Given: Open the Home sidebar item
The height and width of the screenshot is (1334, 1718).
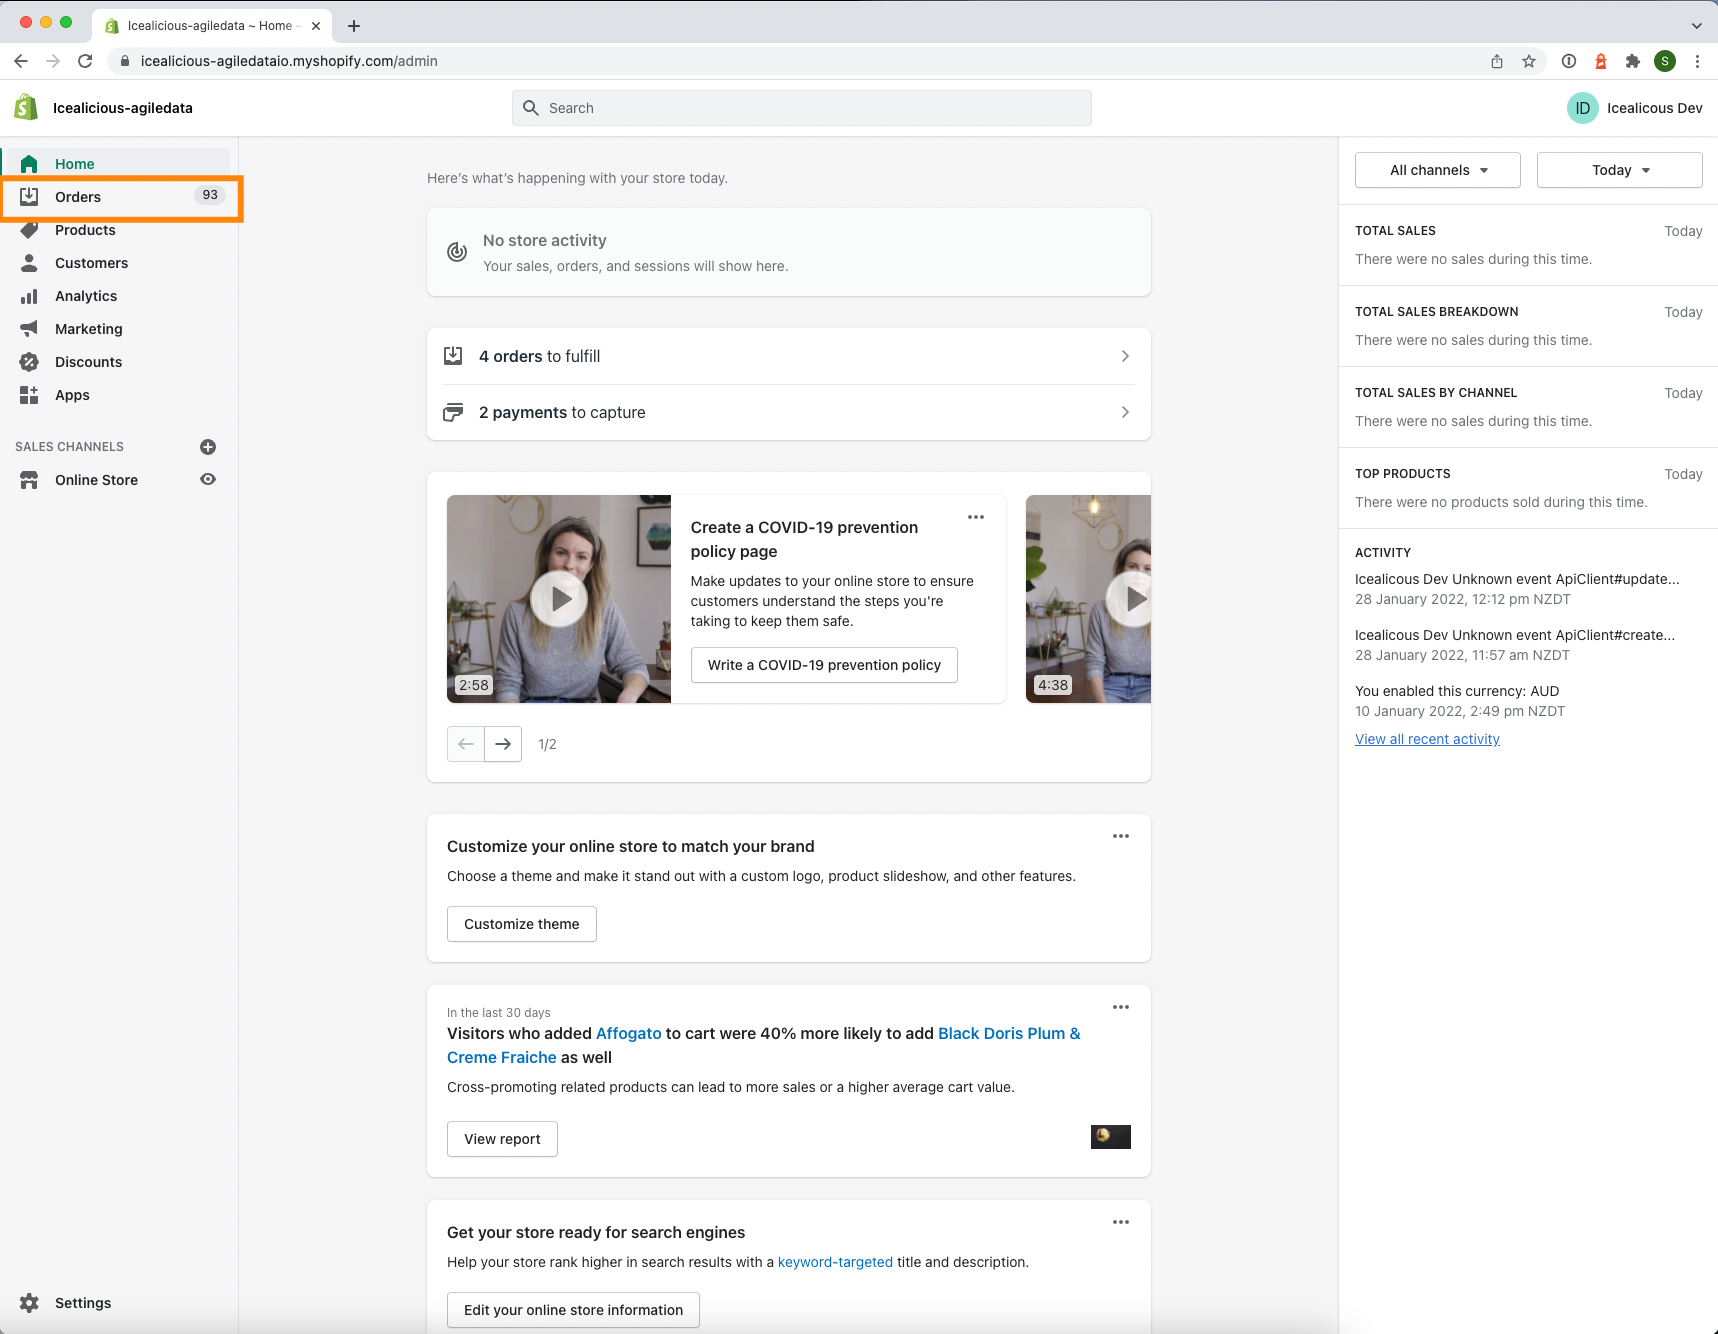Looking at the screenshot, I should (116, 164).
